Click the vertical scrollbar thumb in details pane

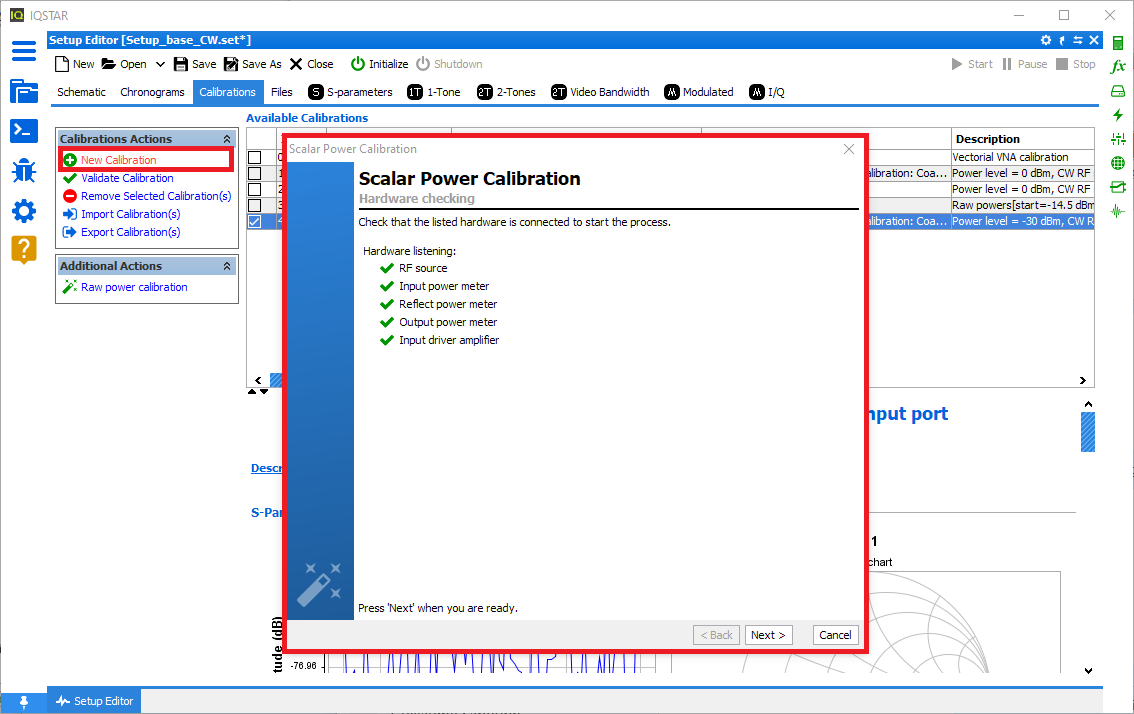tap(1088, 432)
